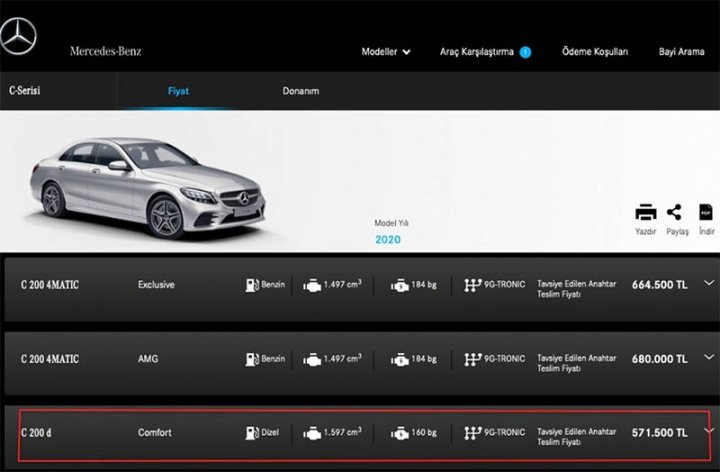
Task: Select the 2020 model year
Action: 388,240
